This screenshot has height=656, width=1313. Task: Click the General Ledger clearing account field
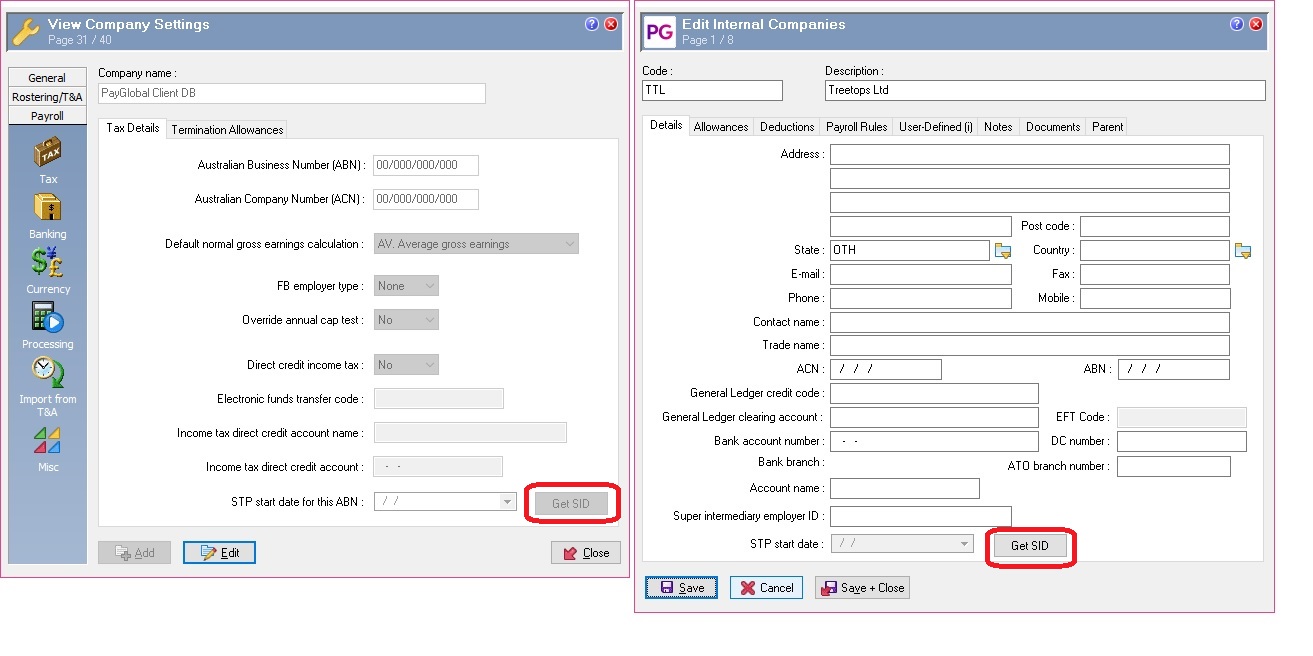934,418
